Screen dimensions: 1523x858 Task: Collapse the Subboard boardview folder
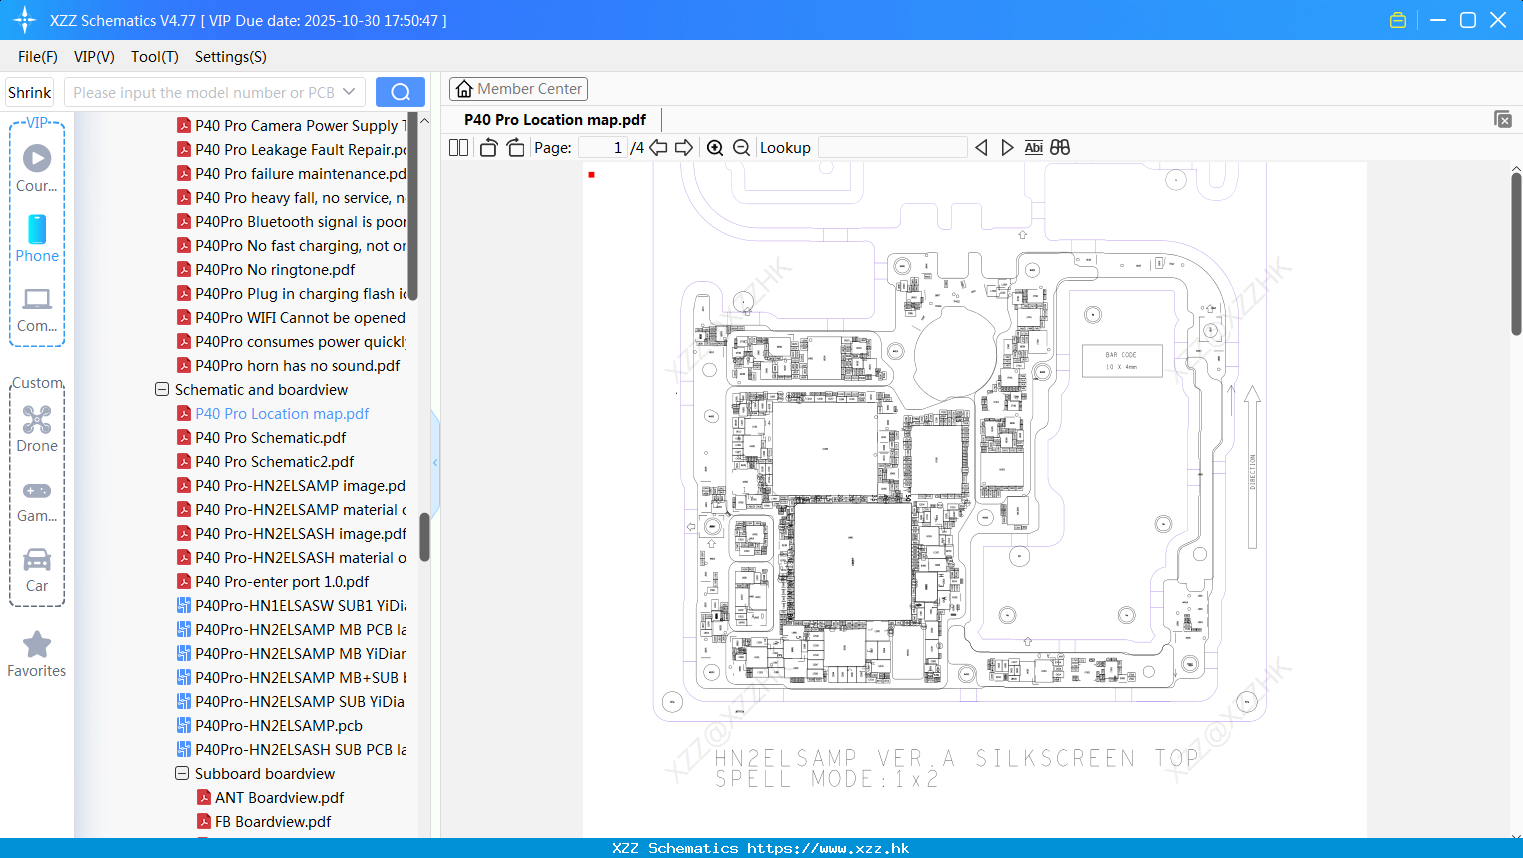(x=182, y=773)
